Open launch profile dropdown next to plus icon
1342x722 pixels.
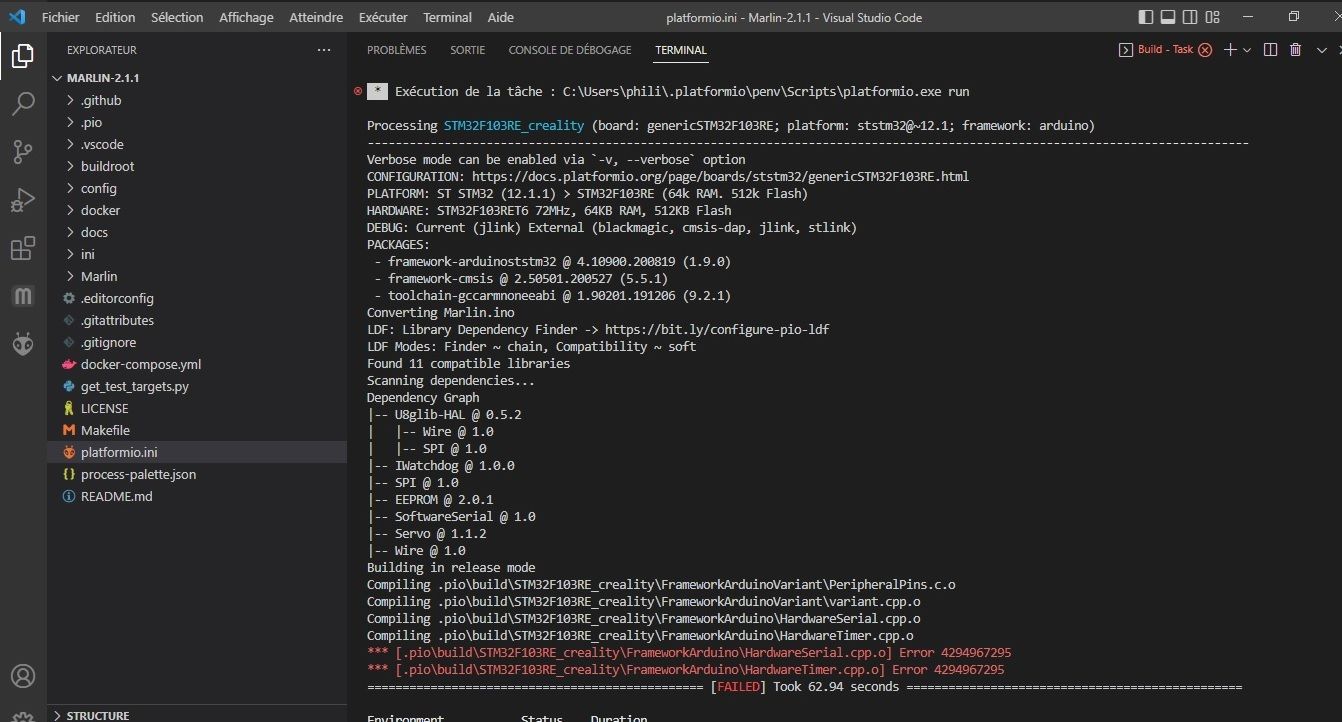click(1247, 50)
